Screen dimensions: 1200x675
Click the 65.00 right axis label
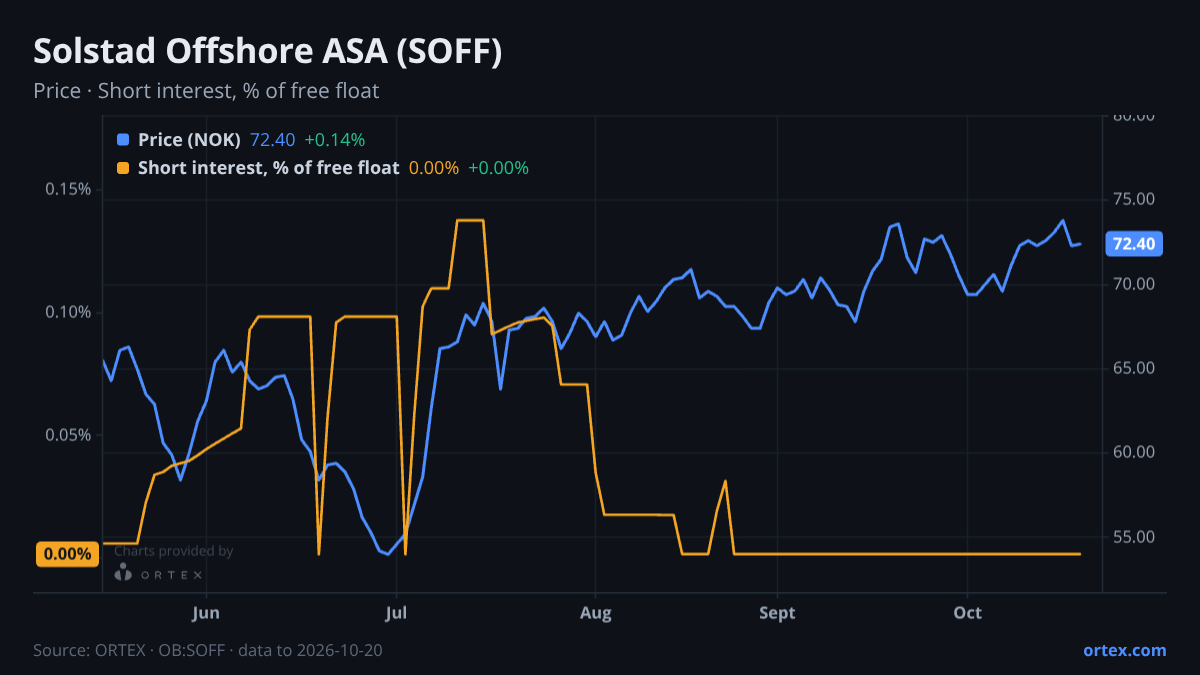coord(1133,368)
